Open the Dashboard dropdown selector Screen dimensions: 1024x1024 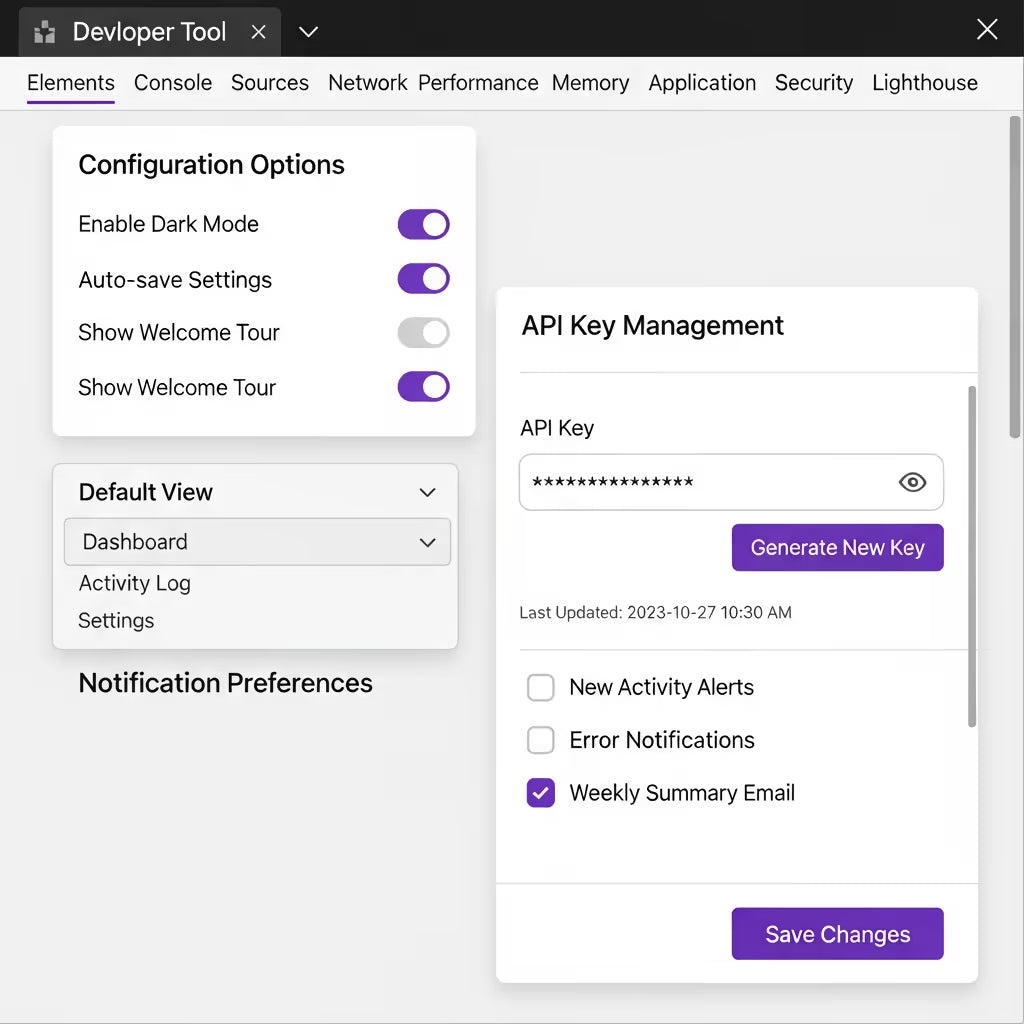click(257, 542)
